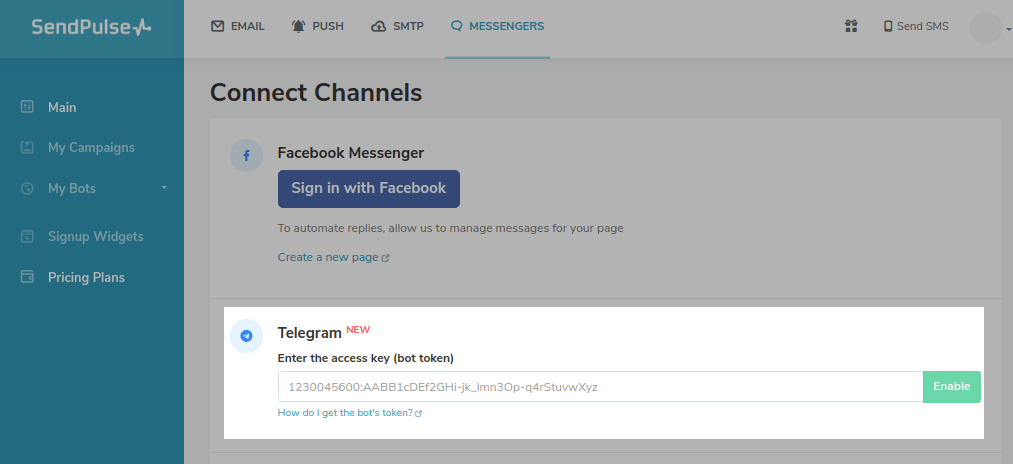Click the NEW badge next to Telegram
The height and width of the screenshot is (464, 1013).
coord(358,330)
